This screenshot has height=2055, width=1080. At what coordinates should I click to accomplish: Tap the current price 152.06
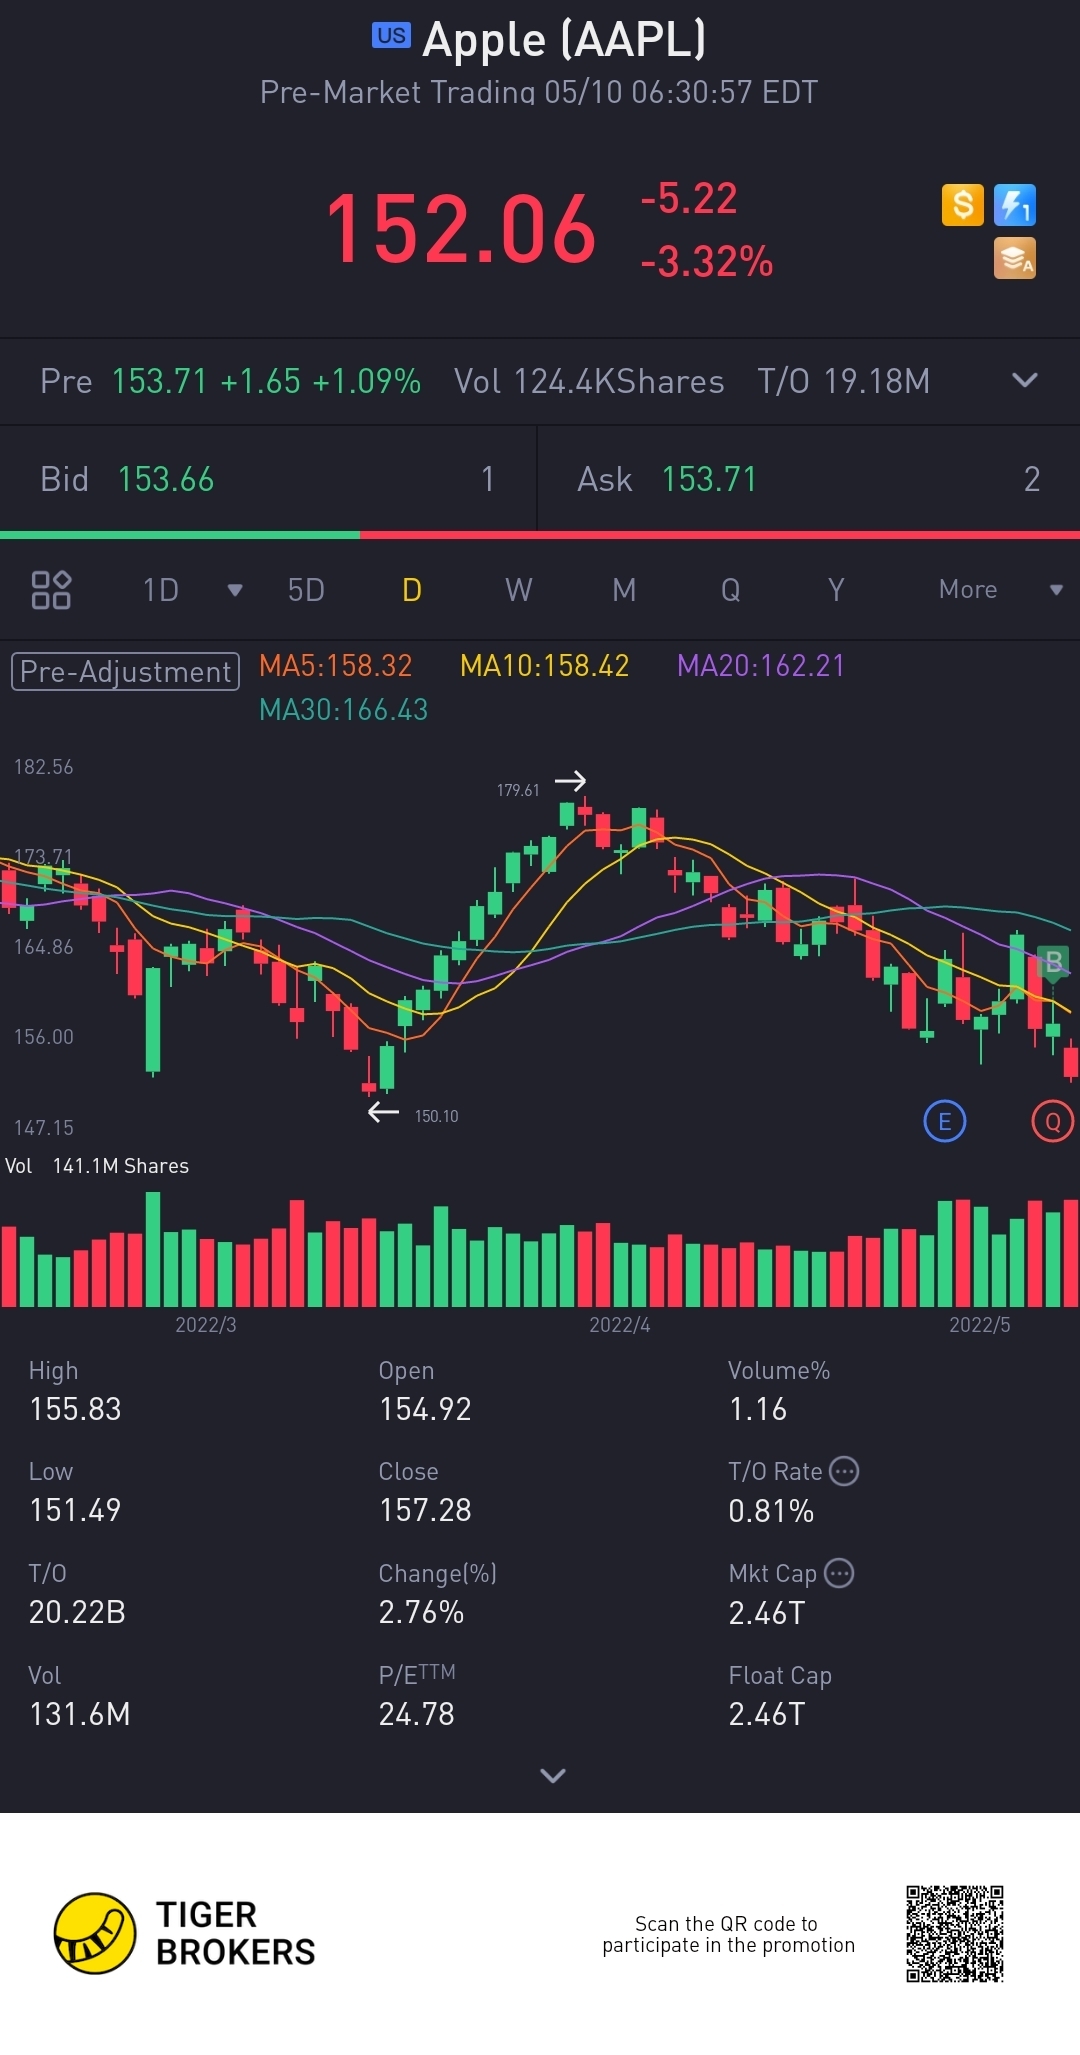coord(461,230)
